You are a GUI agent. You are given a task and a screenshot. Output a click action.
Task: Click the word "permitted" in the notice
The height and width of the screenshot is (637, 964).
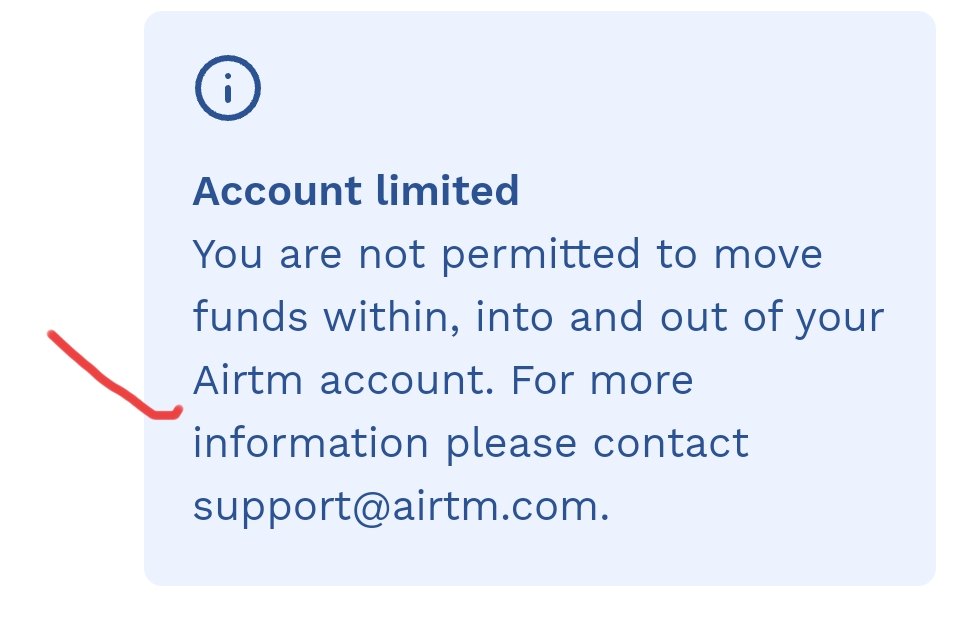pyautogui.click(x=541, y=254)
